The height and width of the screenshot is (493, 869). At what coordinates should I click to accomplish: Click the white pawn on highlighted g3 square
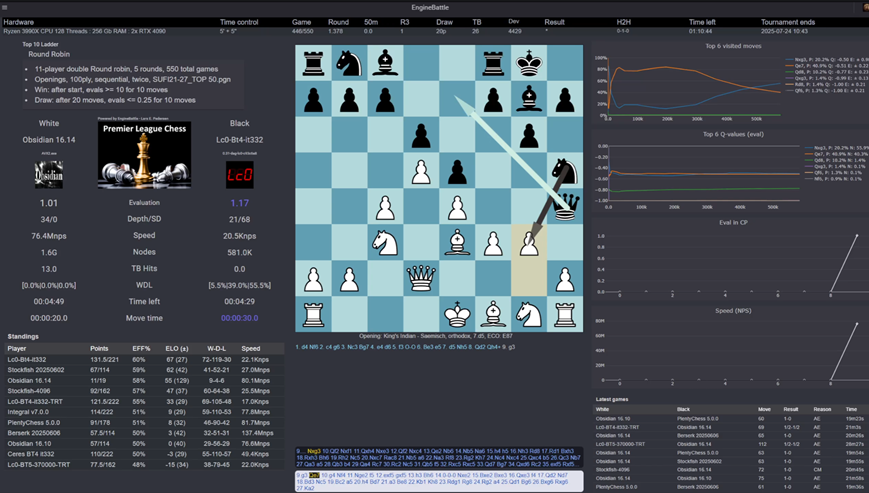(x=529, y=242)
